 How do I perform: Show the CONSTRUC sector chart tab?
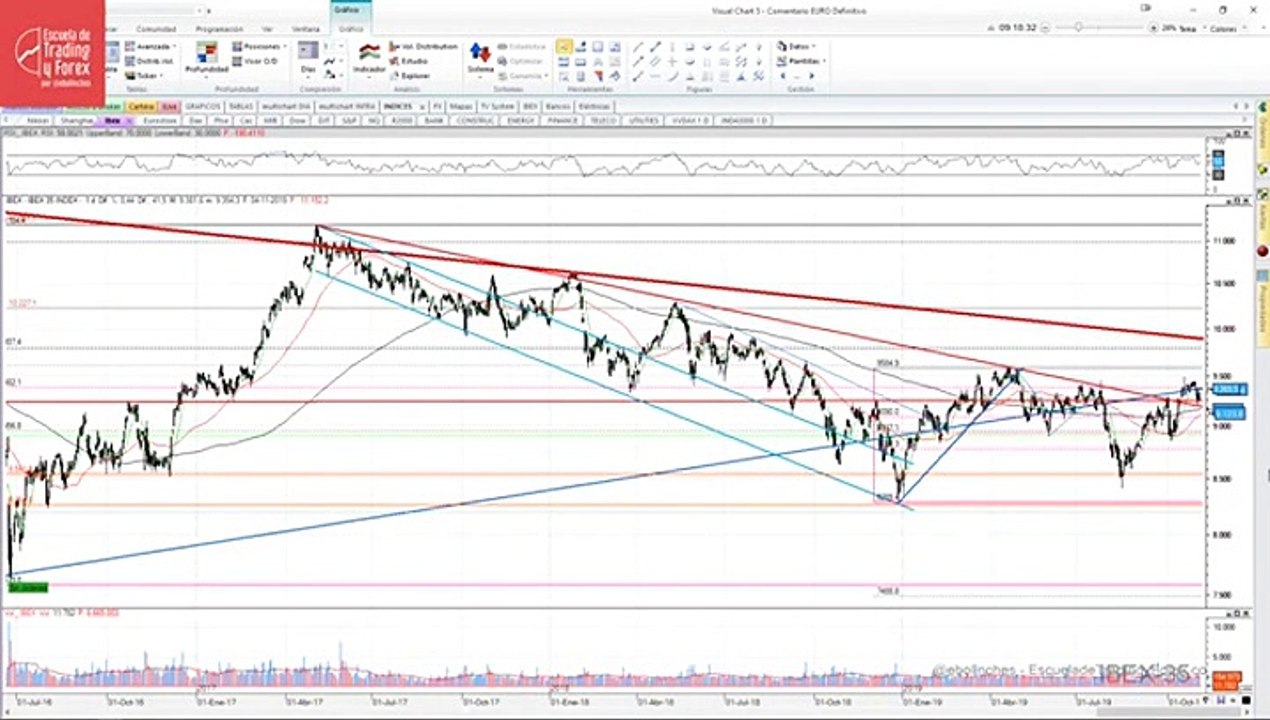(474, 120)
